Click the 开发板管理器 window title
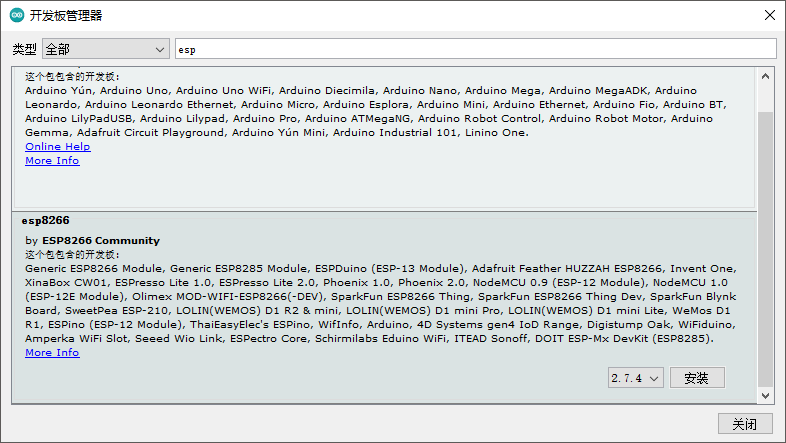786x443 pixels. [x=66, y=15]
